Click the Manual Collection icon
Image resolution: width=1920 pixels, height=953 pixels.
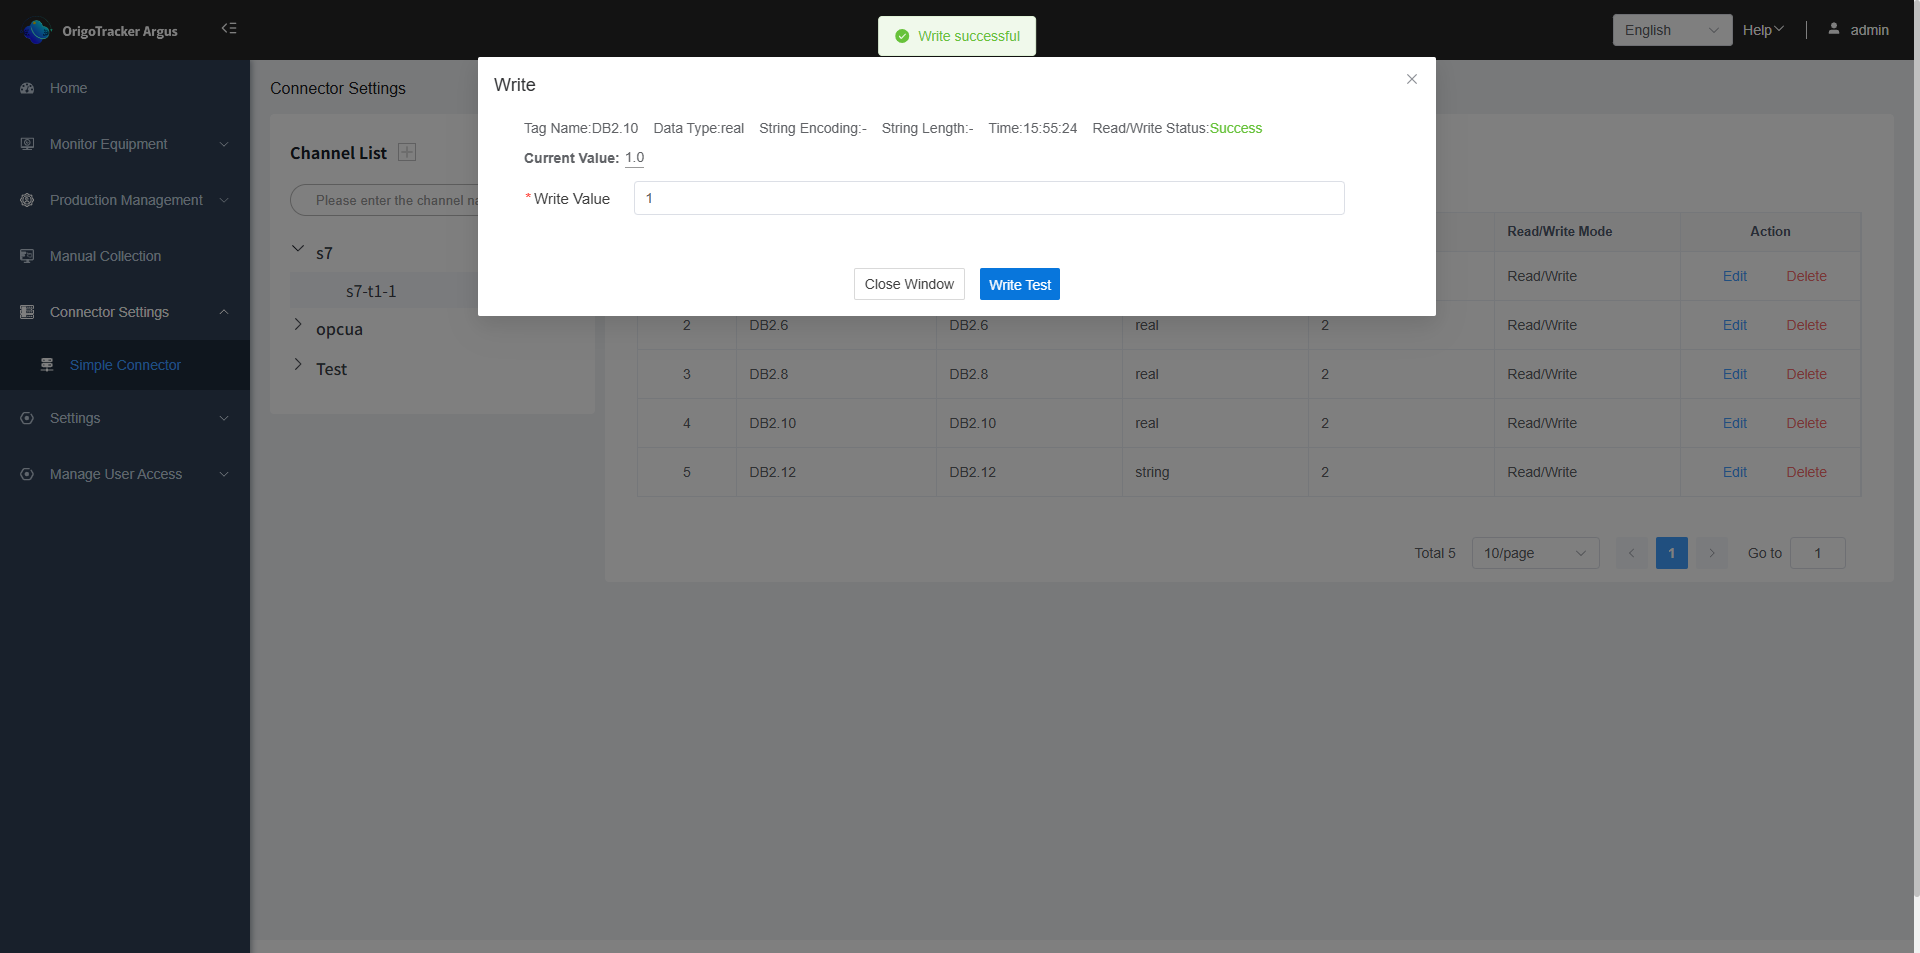click(x=27, y=256)
